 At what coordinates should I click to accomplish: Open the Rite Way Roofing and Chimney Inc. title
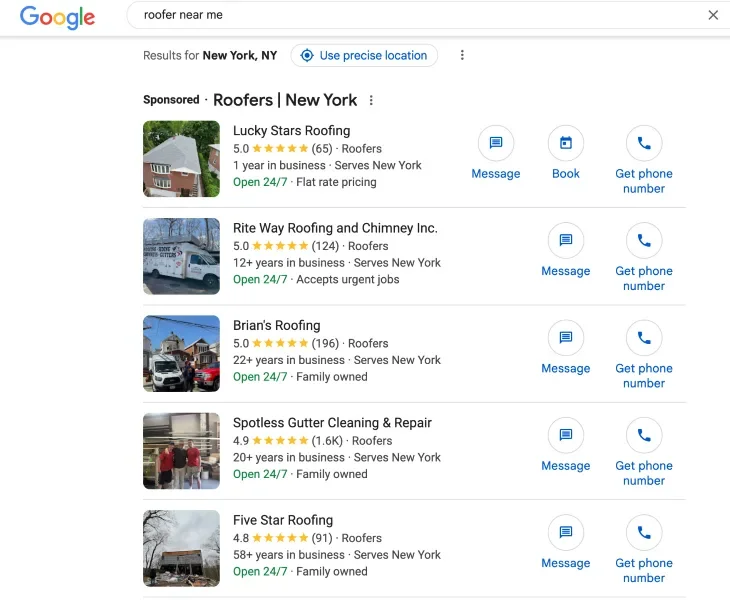point(335,228)
